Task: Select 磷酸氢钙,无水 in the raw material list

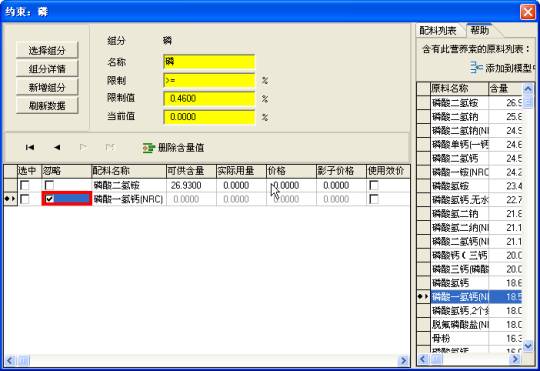Action: [x=459, y=200]
